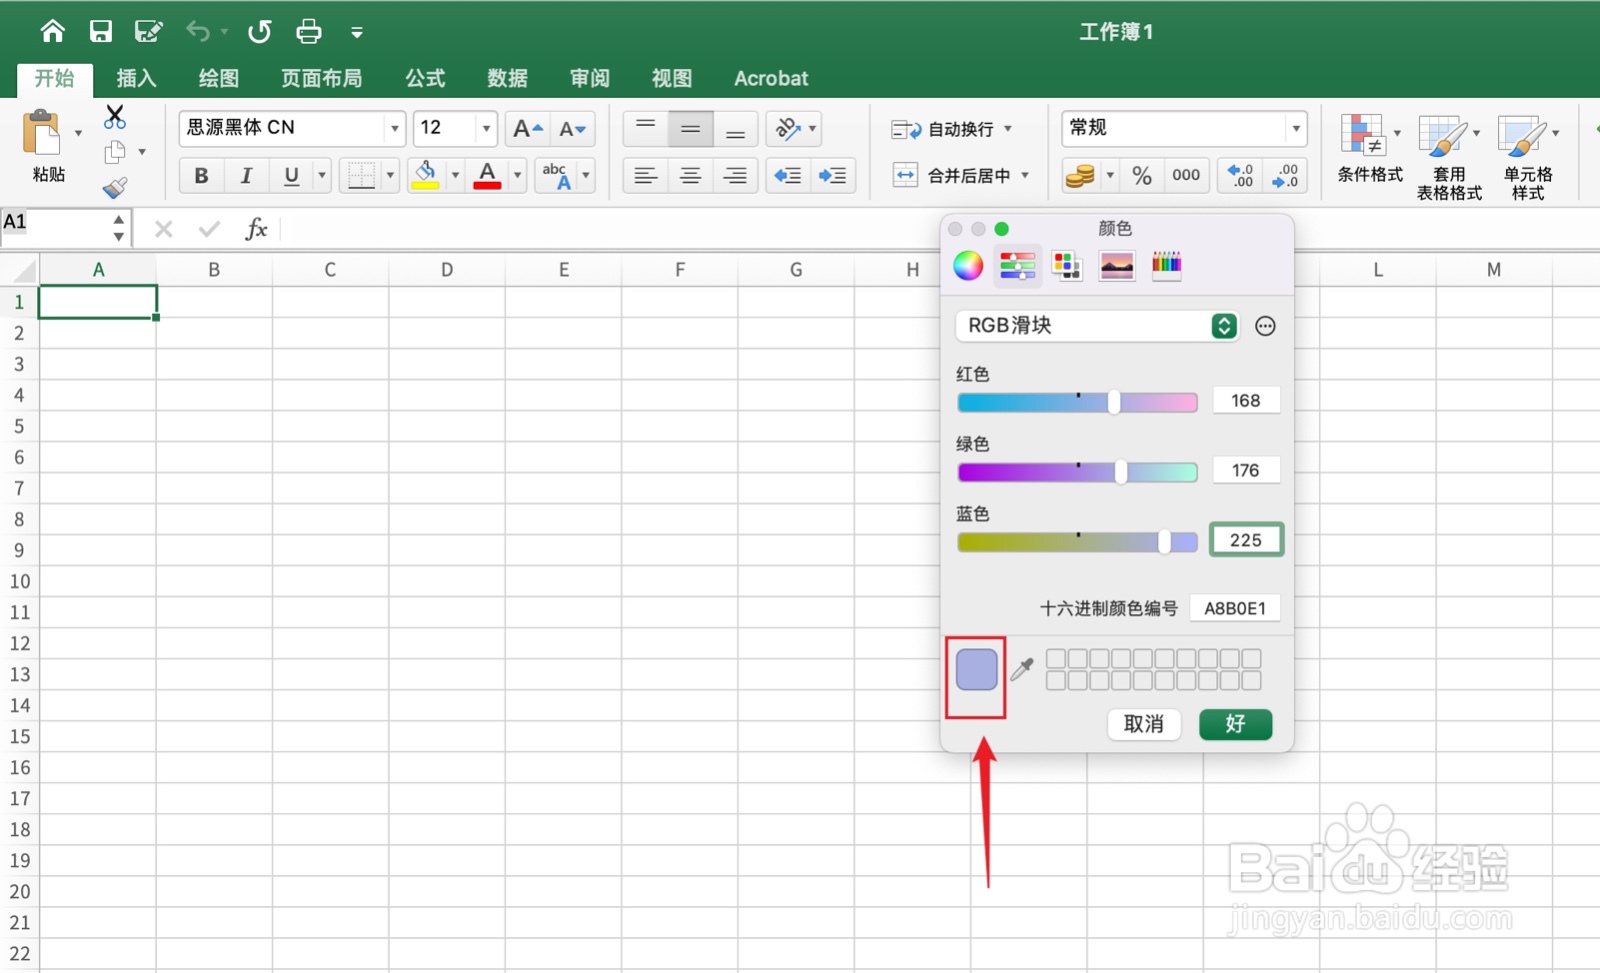The image size is (1600, 973).
Task: Confirm color by clicking 好
Action: (1236, 724)
